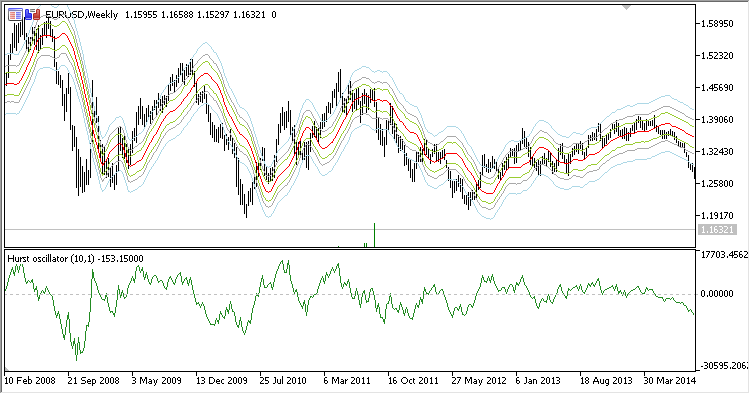Select the EURUSD,Weekly chart title
This screenshot has height=394, width=750.
click(x=81, y=15)
